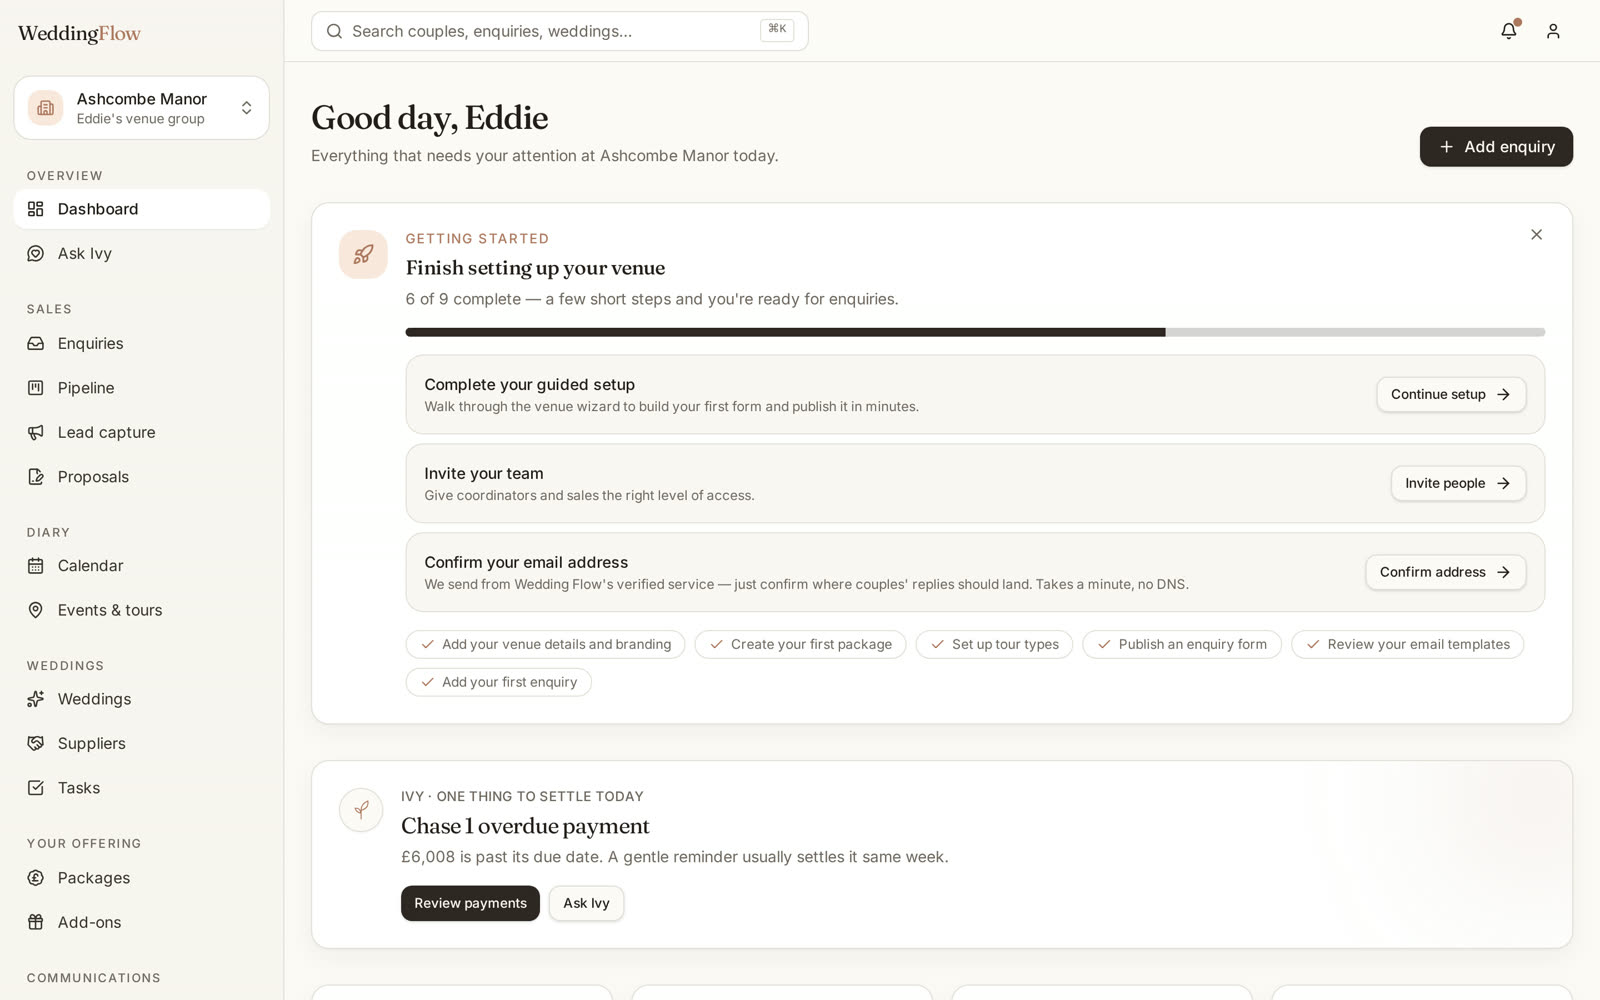The image size is (1600, 1000).
Task: Open Lead capture megaphone icon
Action: [36, 432]
